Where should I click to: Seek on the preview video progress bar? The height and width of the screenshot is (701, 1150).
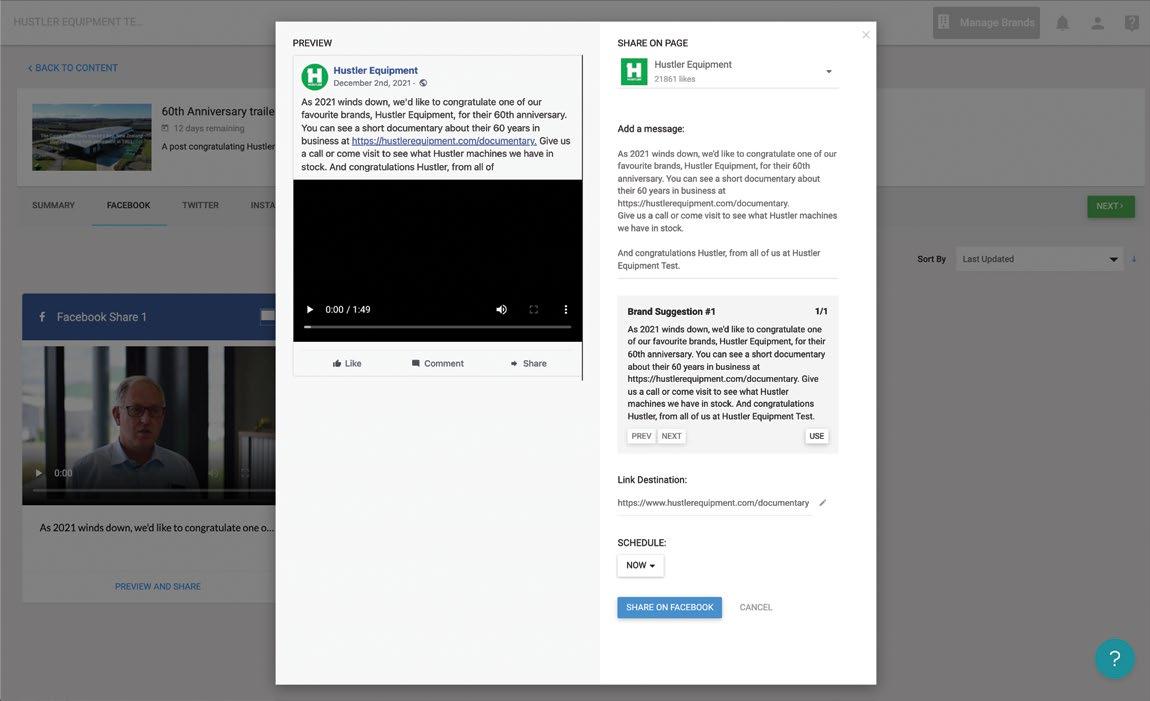438,327
